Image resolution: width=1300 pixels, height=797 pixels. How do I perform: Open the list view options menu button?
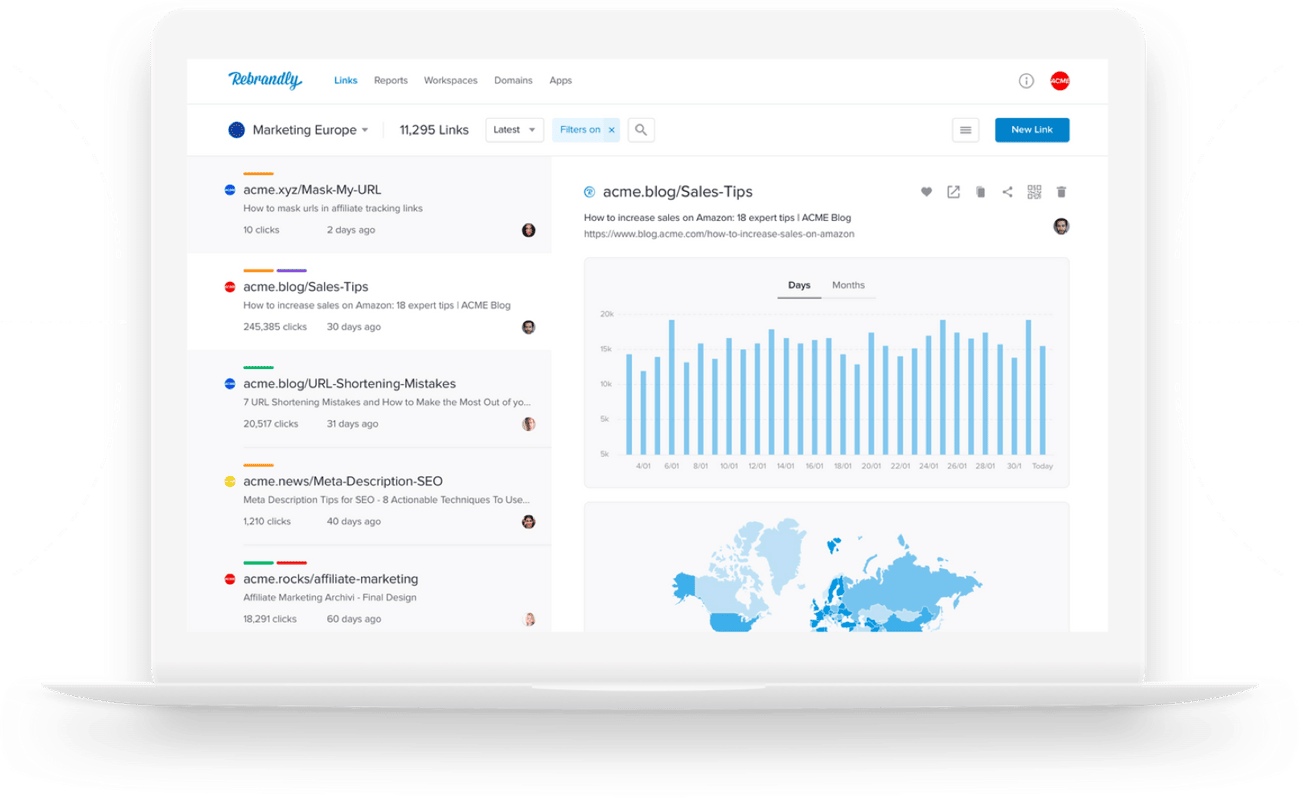(965, 130)
